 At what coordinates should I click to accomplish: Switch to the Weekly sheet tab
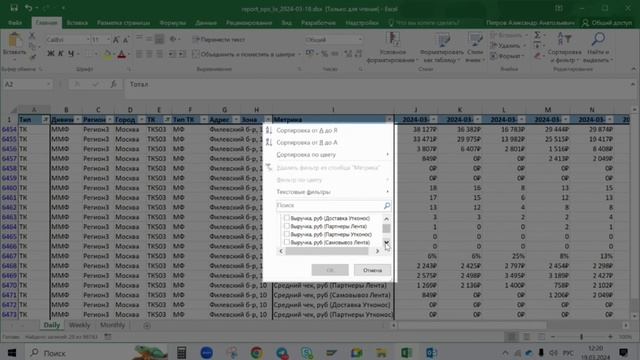(79, 325)
